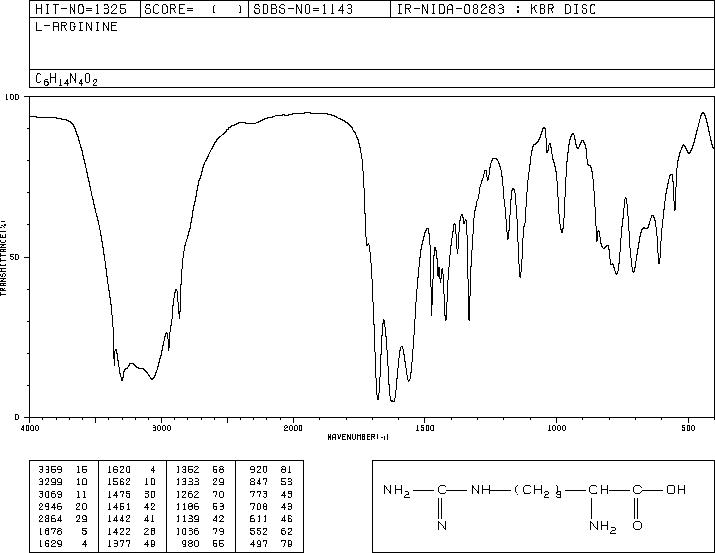715x553 pixels.
Task: Click the 100 tick on transmittance axis
Action: coord(12,97)
